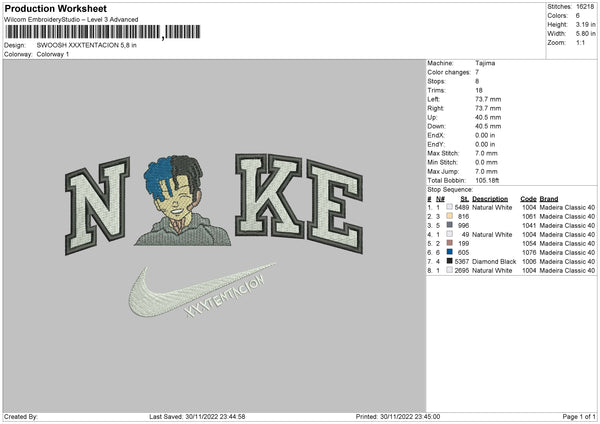The image size is (600, 424).
Task: Click thread code '1054'
Action: 529,244
